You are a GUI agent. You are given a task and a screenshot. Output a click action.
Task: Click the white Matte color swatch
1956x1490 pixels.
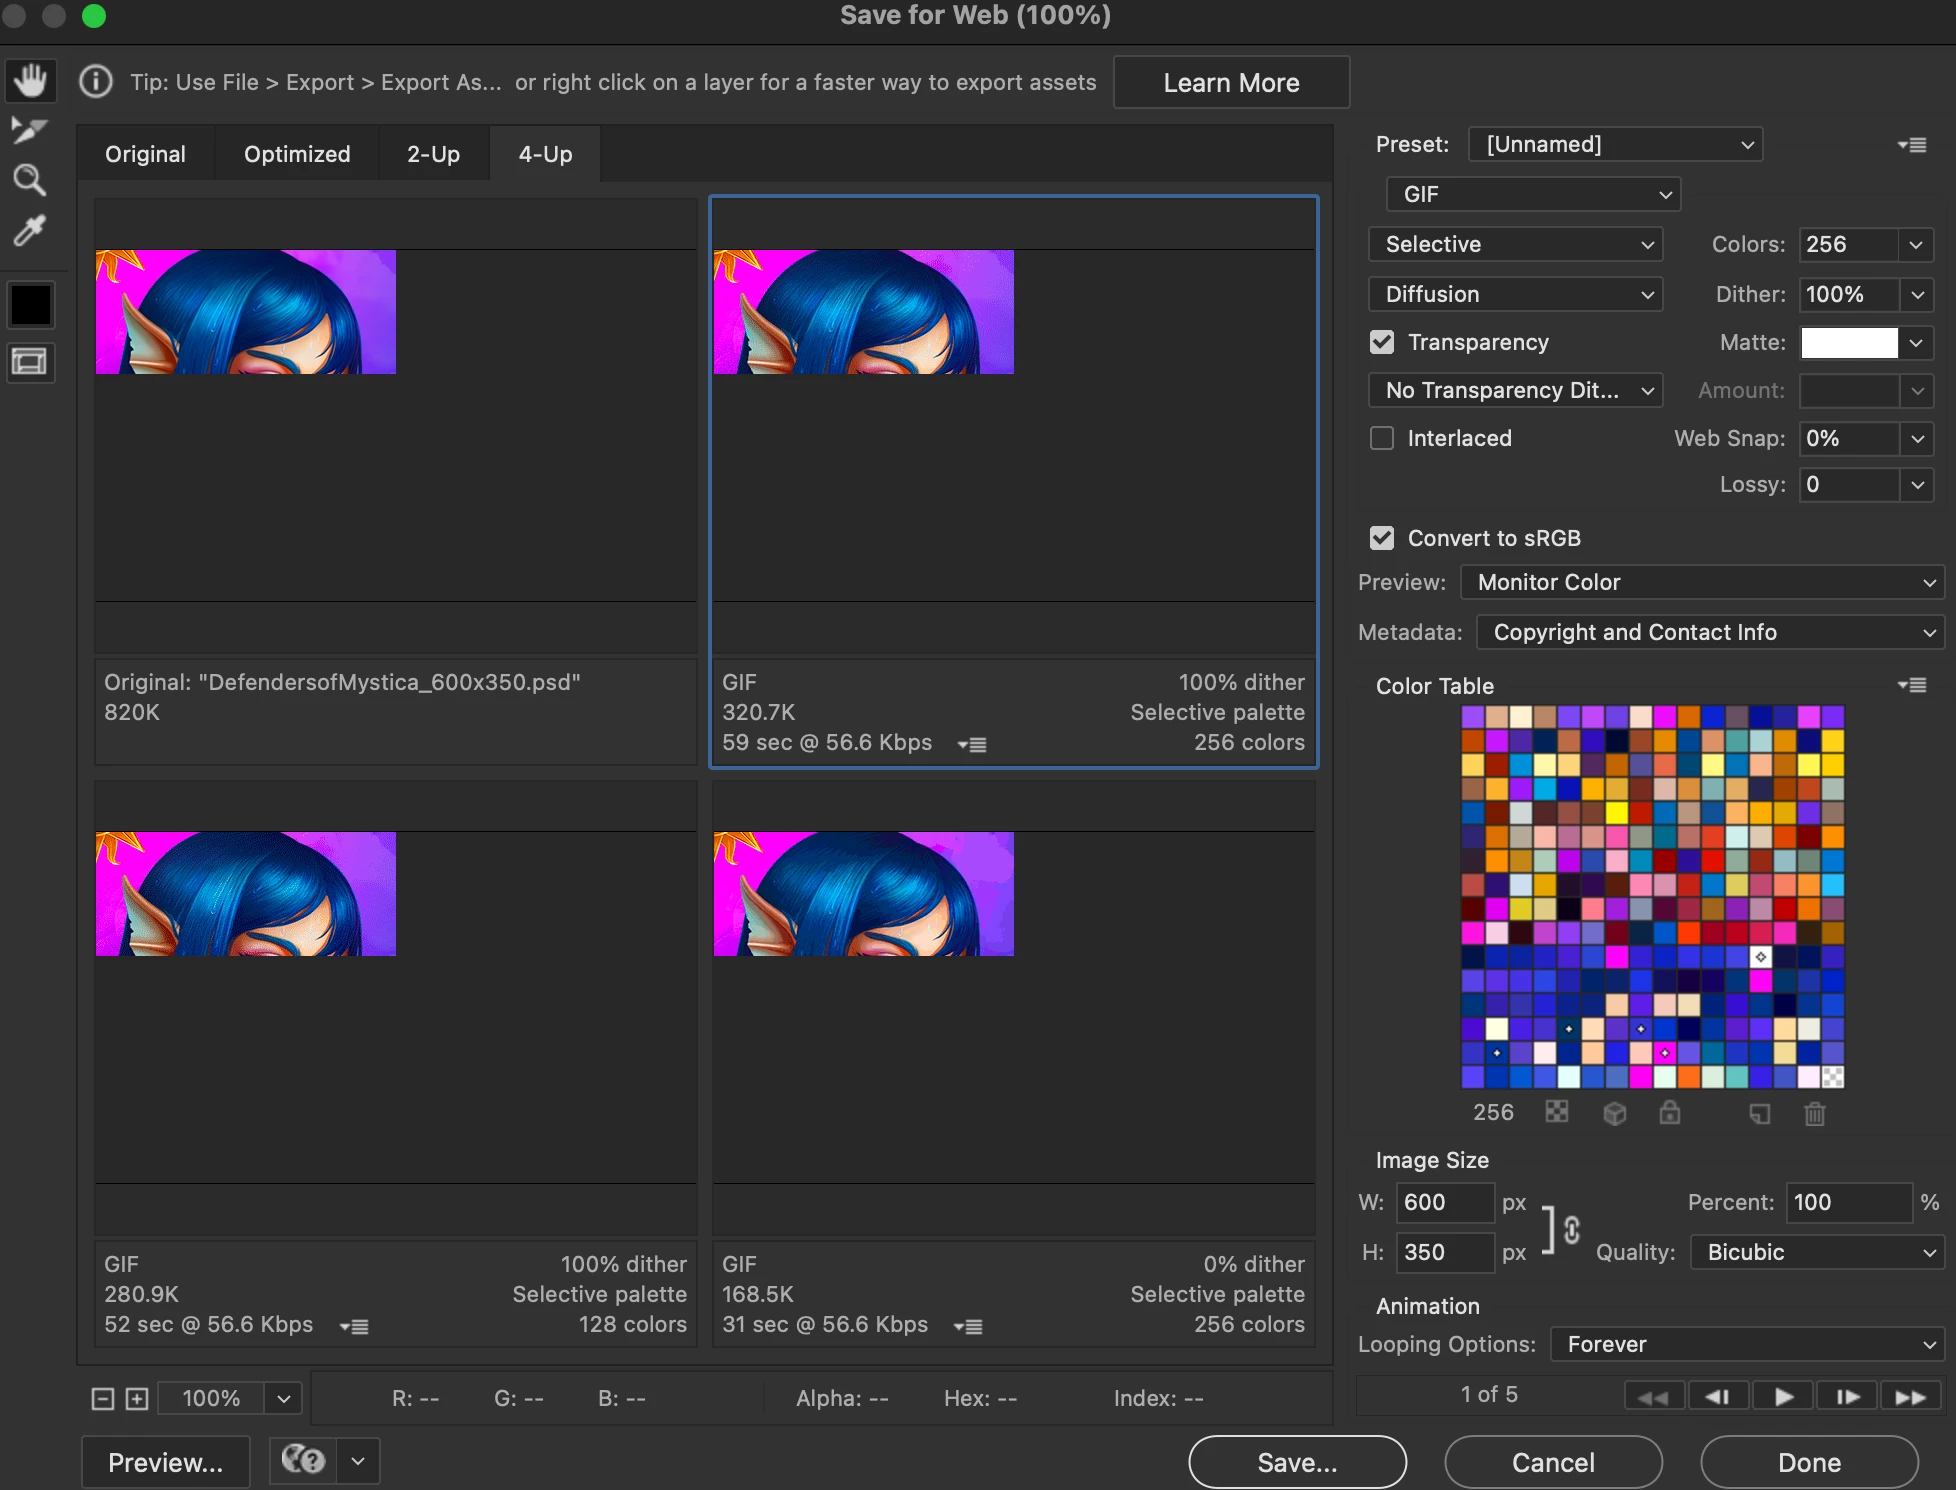tap(1849, 342)
